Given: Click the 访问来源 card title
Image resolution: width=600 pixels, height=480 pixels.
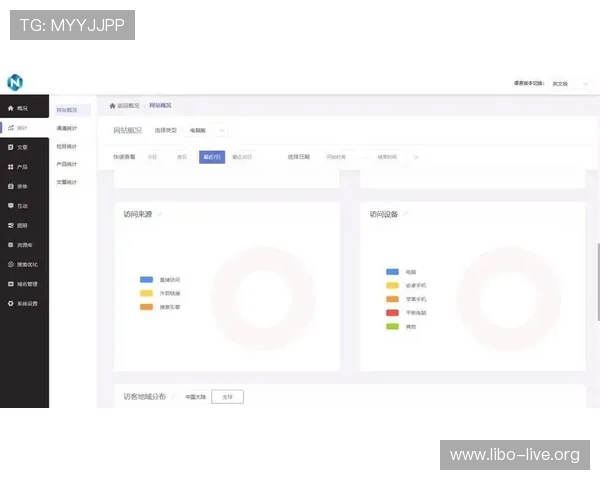Looking at the screenshot, I should point(138,214).
